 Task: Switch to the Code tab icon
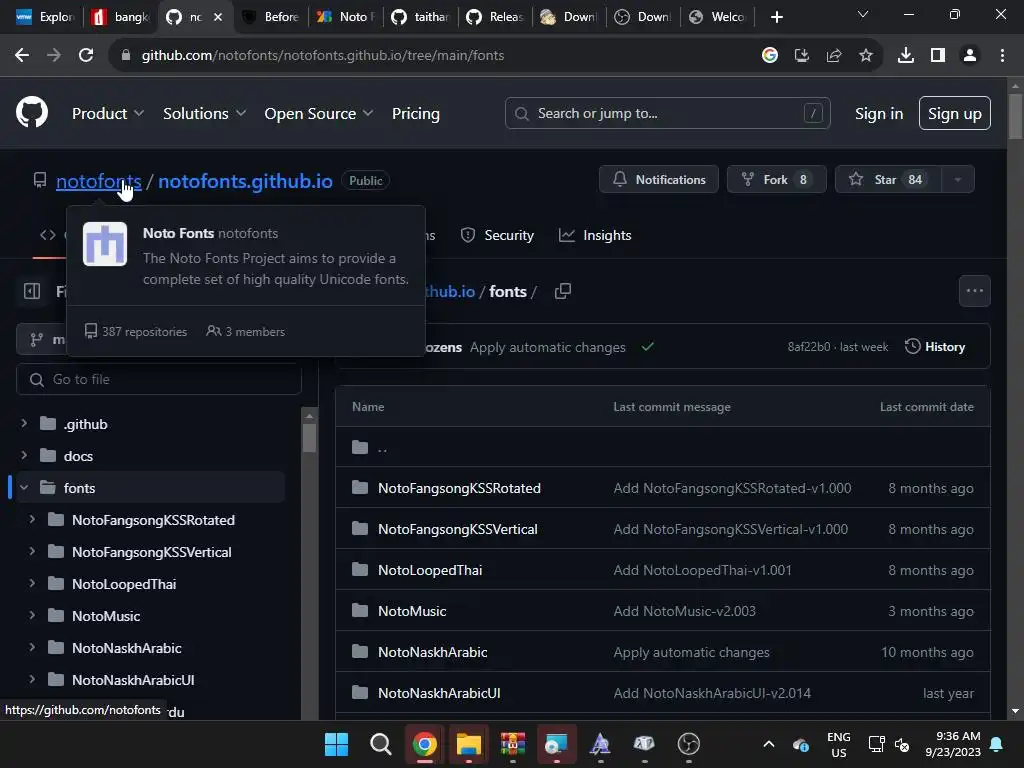pyautogui.click(x=48, y=235)
